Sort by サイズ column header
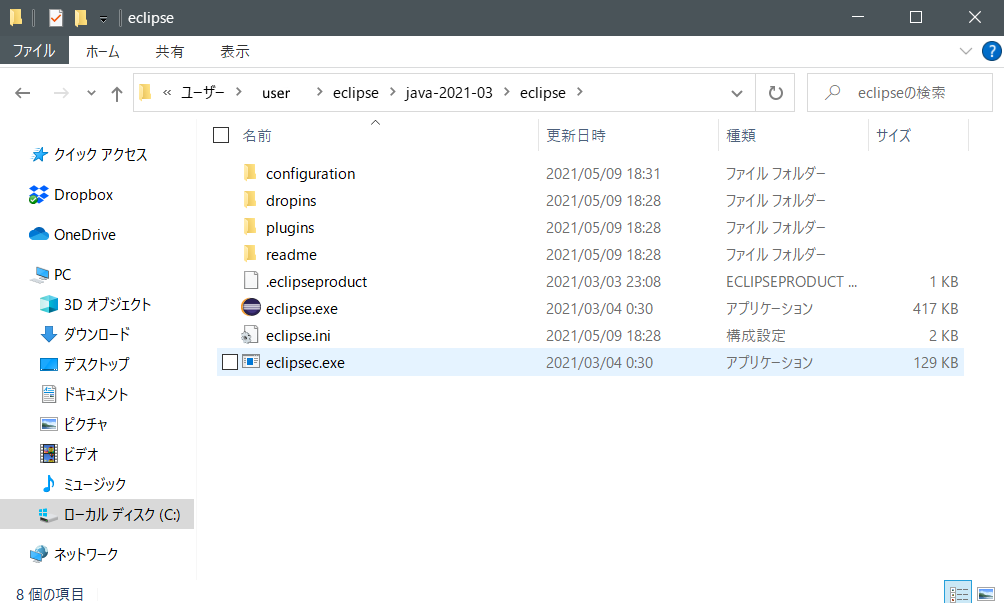 [893, 136]
